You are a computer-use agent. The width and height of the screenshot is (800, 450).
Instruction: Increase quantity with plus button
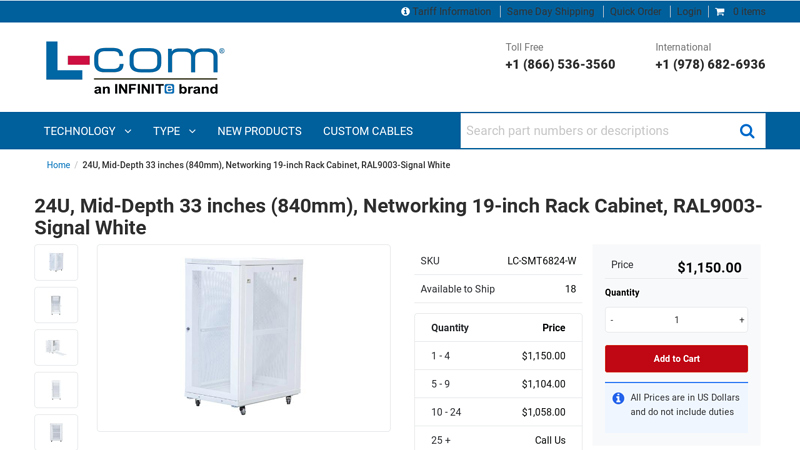(x=741, y=320)
